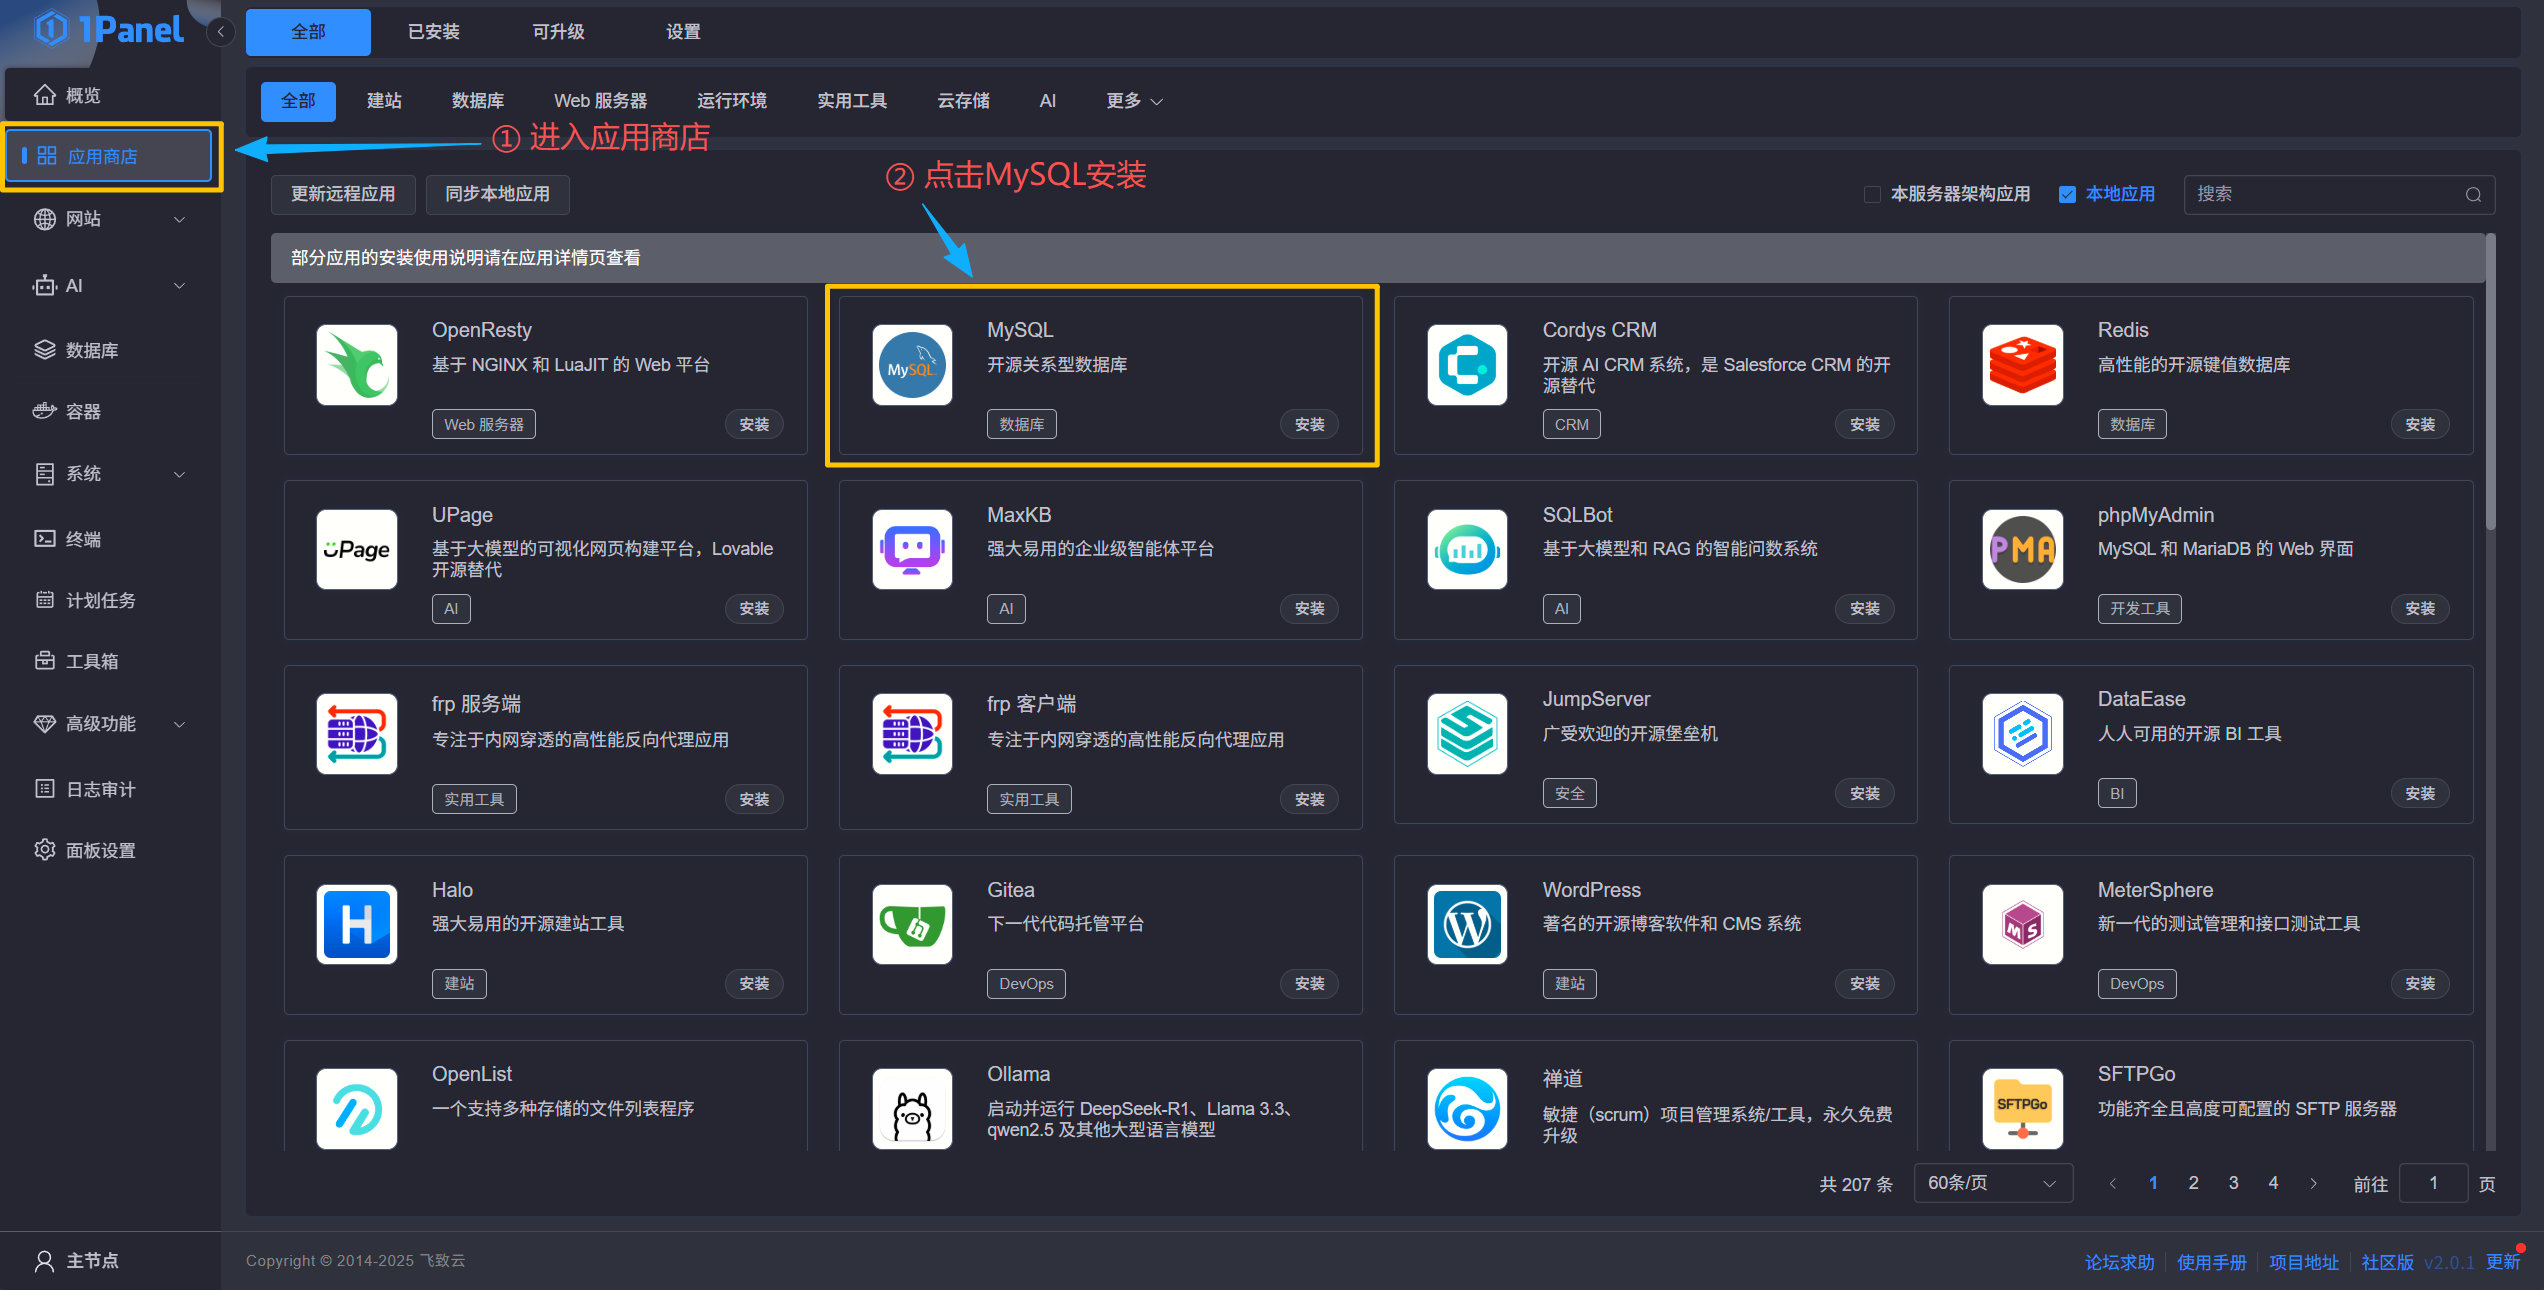Select the Redis application icon
Viewport: 2544px width, 1290px height.
point(2022,365)
